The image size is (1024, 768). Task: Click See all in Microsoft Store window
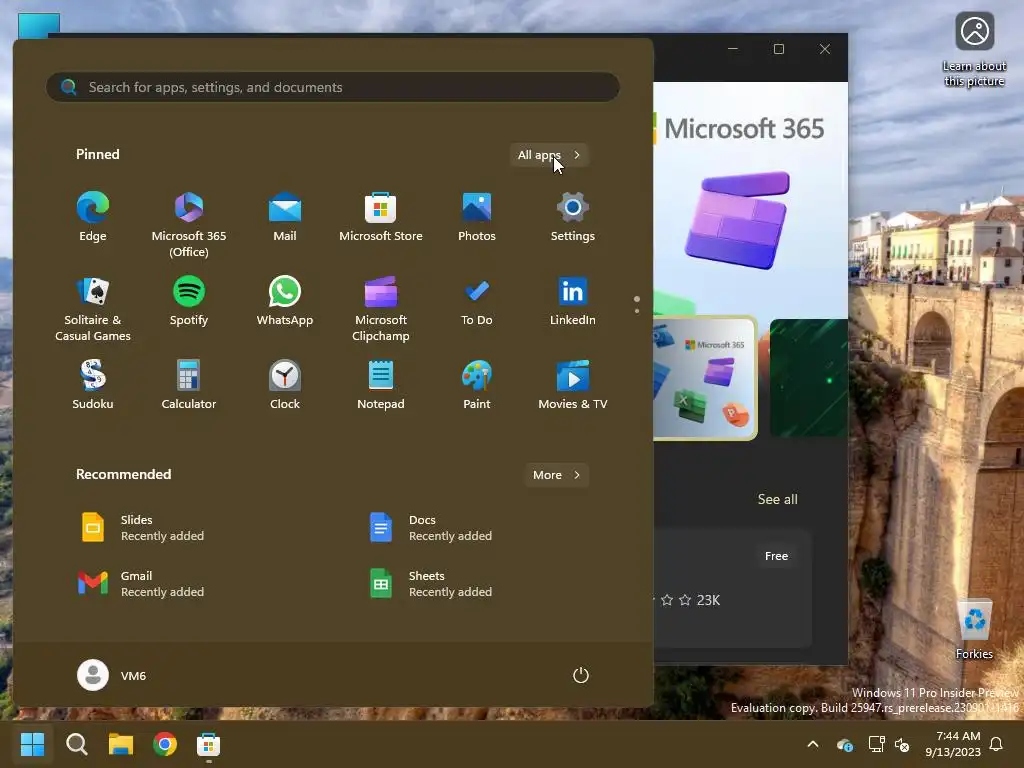click(777, 499)
